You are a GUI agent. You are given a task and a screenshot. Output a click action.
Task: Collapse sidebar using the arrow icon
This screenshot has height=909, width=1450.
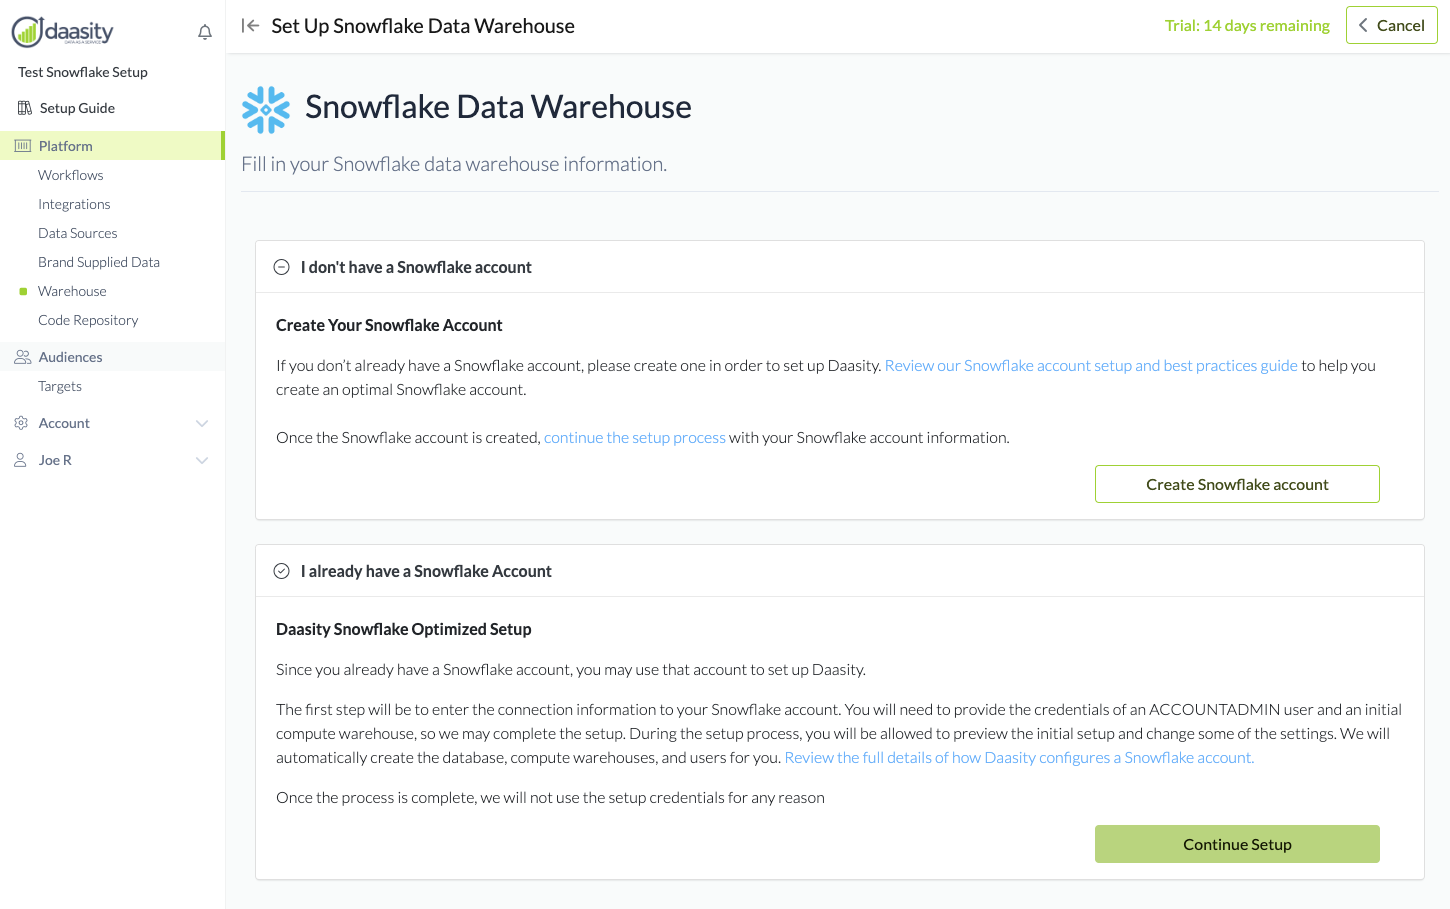point(250,26)
